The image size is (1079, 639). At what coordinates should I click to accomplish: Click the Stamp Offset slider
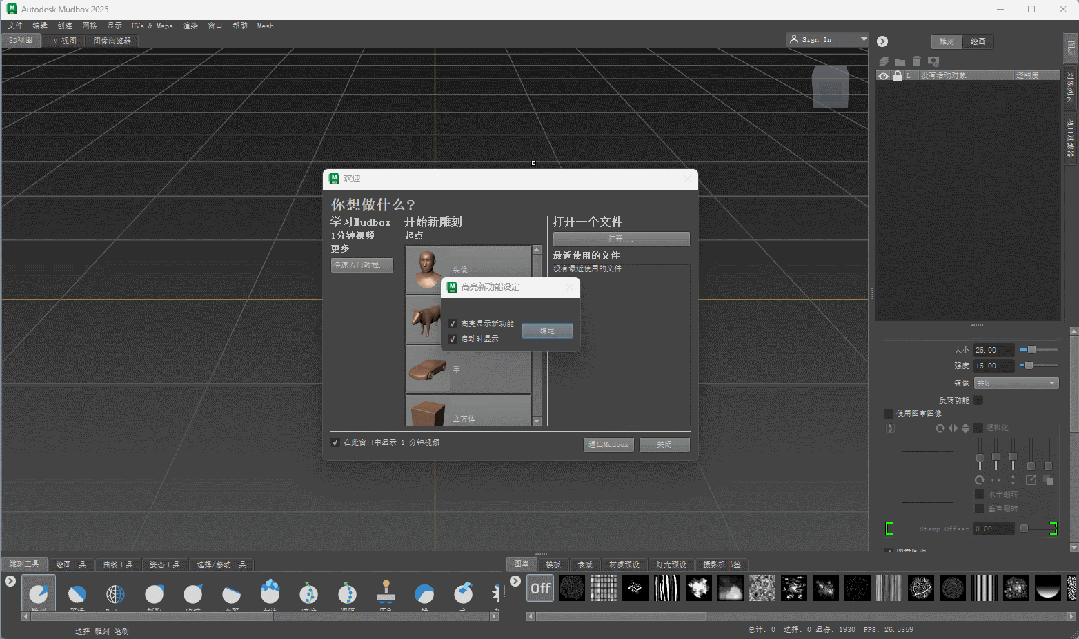click(1037, 528)
